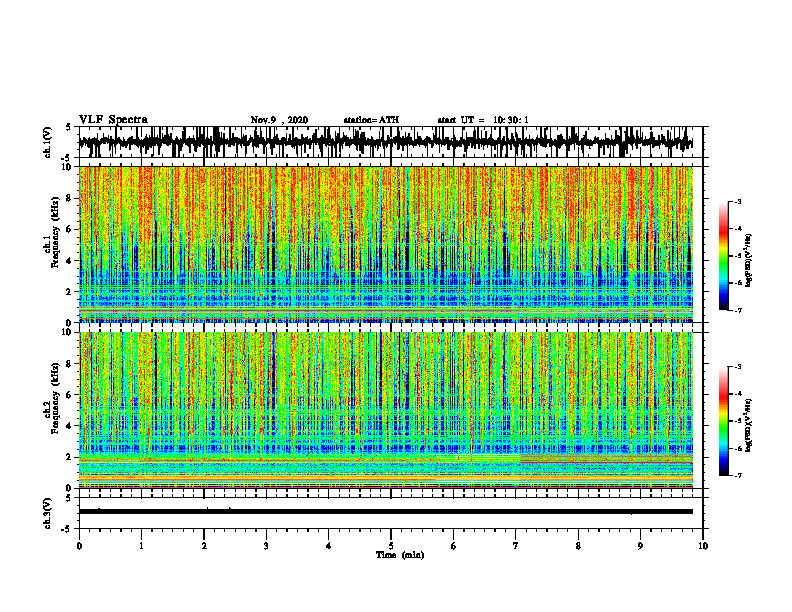
Task: Click the date 'Nov.9 , 2020'
Action: [279, 120]
